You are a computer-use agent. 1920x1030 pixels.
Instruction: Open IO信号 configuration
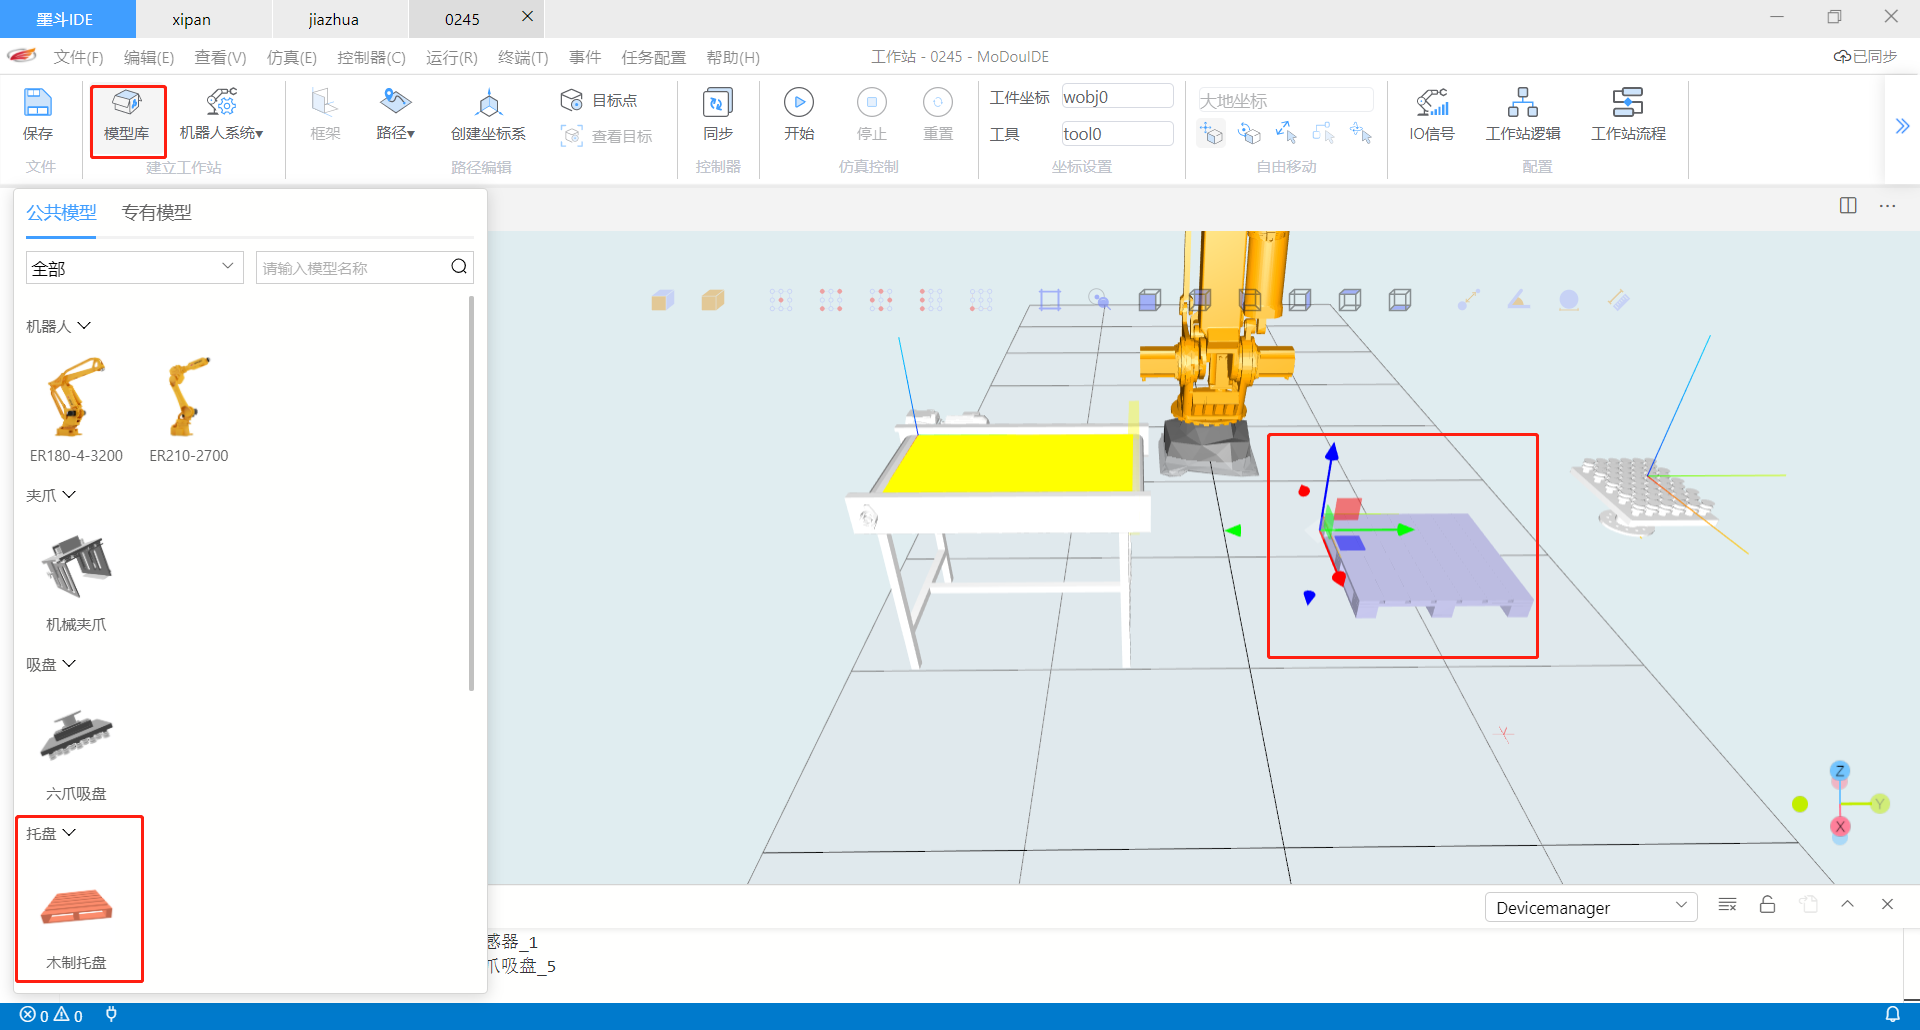[x=1431, y=103]
